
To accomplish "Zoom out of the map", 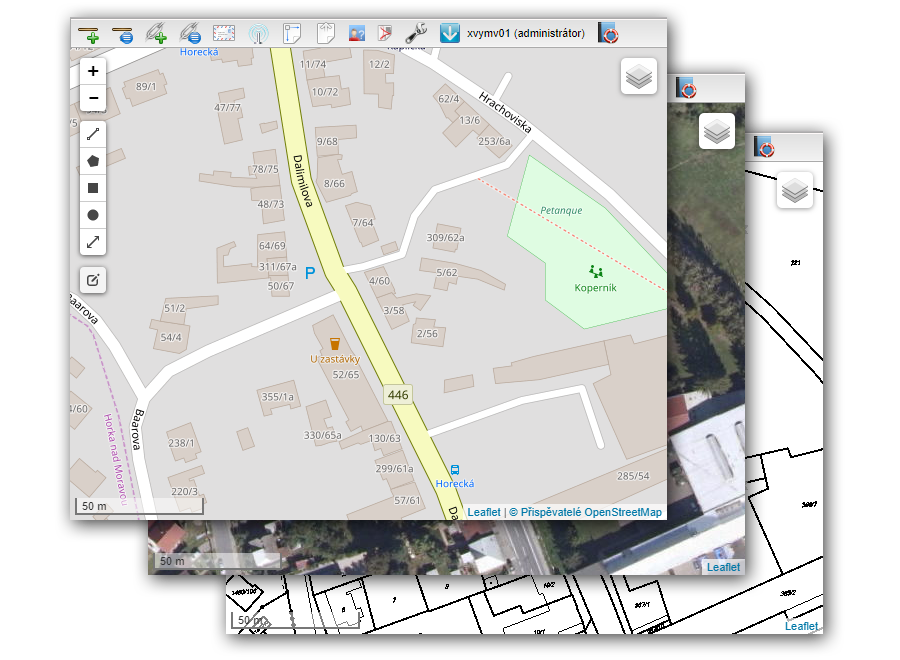I will pyautogui.click(x=93, y=98).
